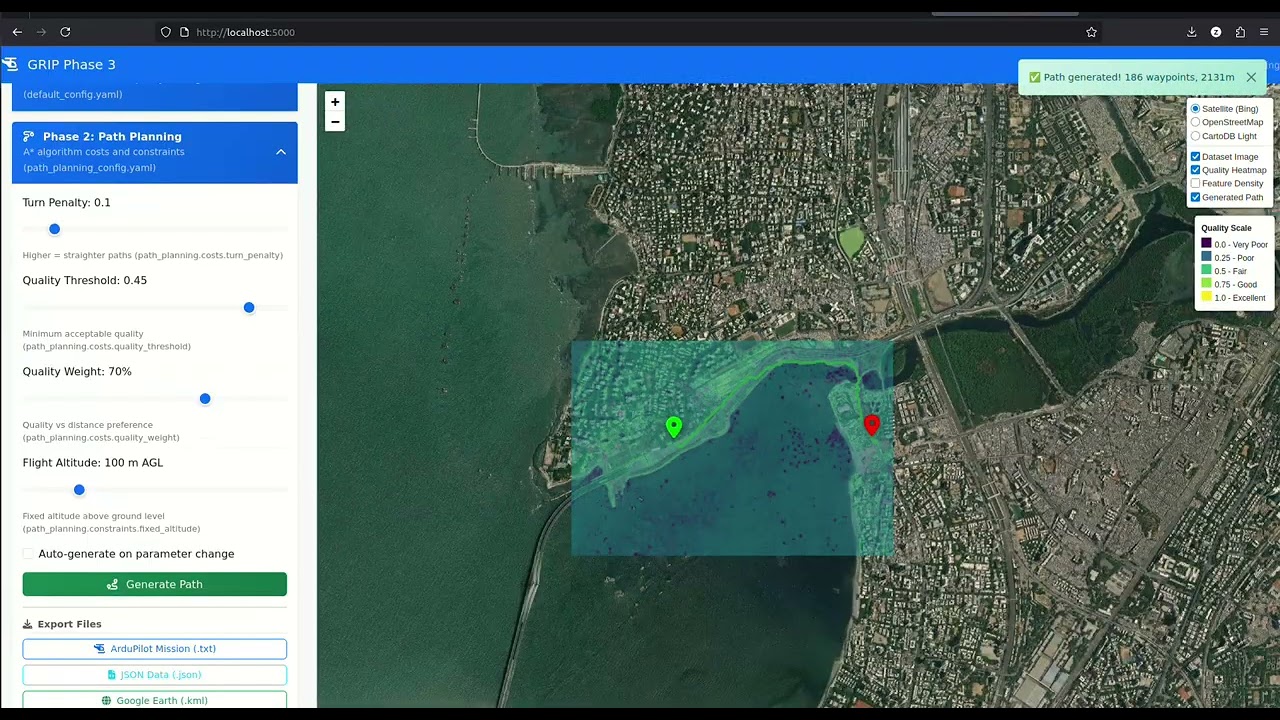Click the green start marker on map
The width and height of the screenshot is (1280, 720).
pos(674,427)
